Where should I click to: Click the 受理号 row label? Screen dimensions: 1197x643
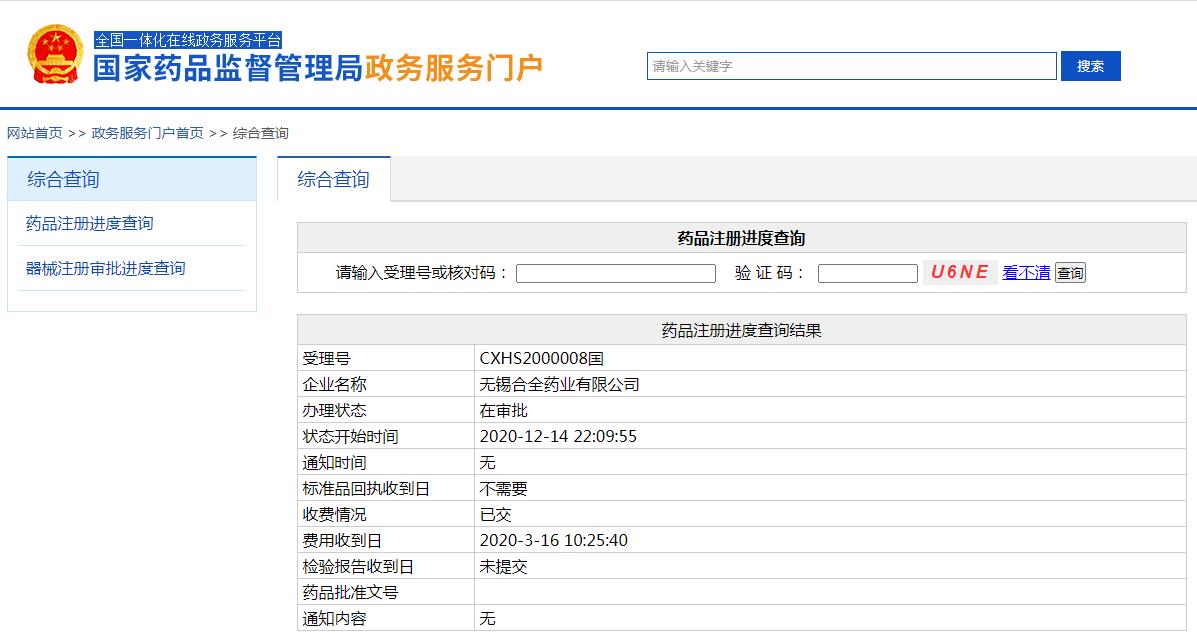point(326,358)
